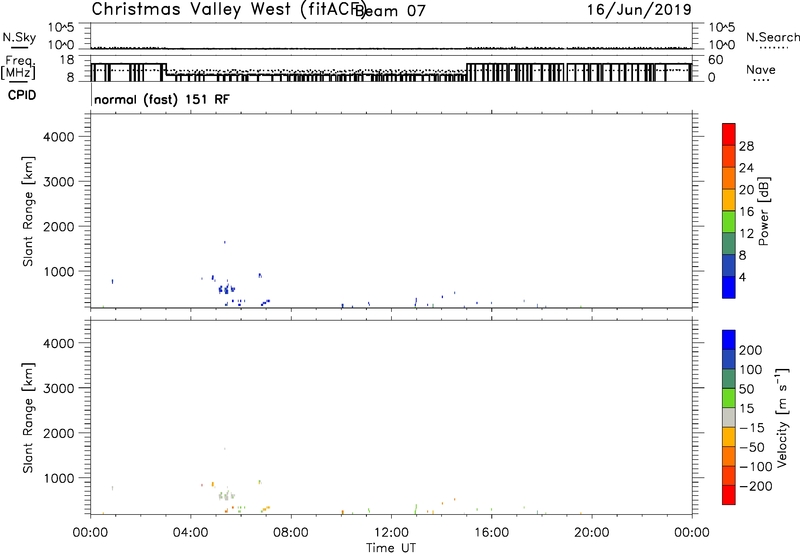Click the 'Slant Range [km]' label of power panel

coord(28,211)
